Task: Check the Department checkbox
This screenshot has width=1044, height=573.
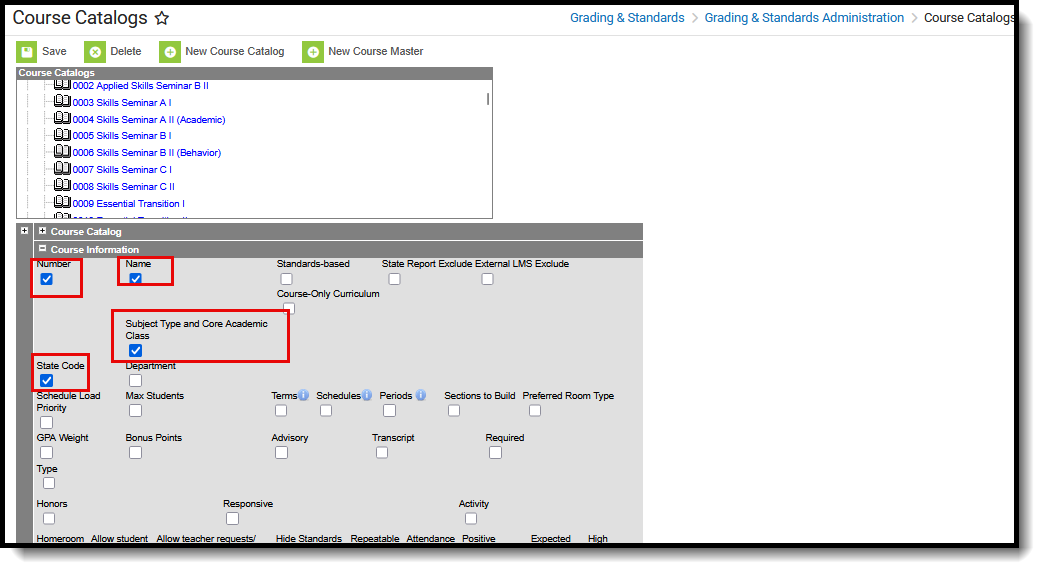Action: [135, 381]
